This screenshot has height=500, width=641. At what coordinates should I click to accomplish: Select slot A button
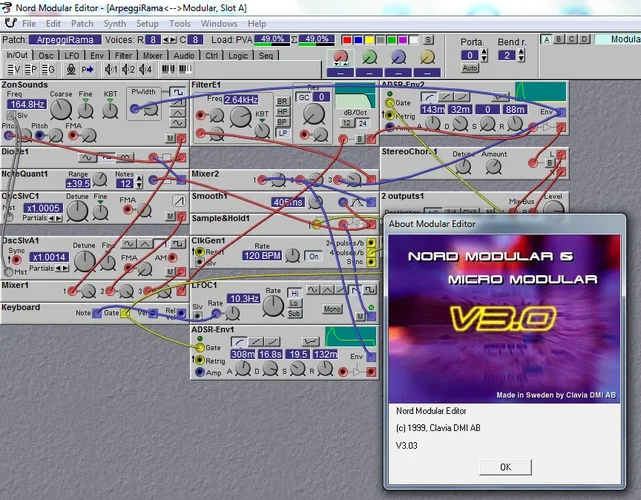[x=547, y=39]
